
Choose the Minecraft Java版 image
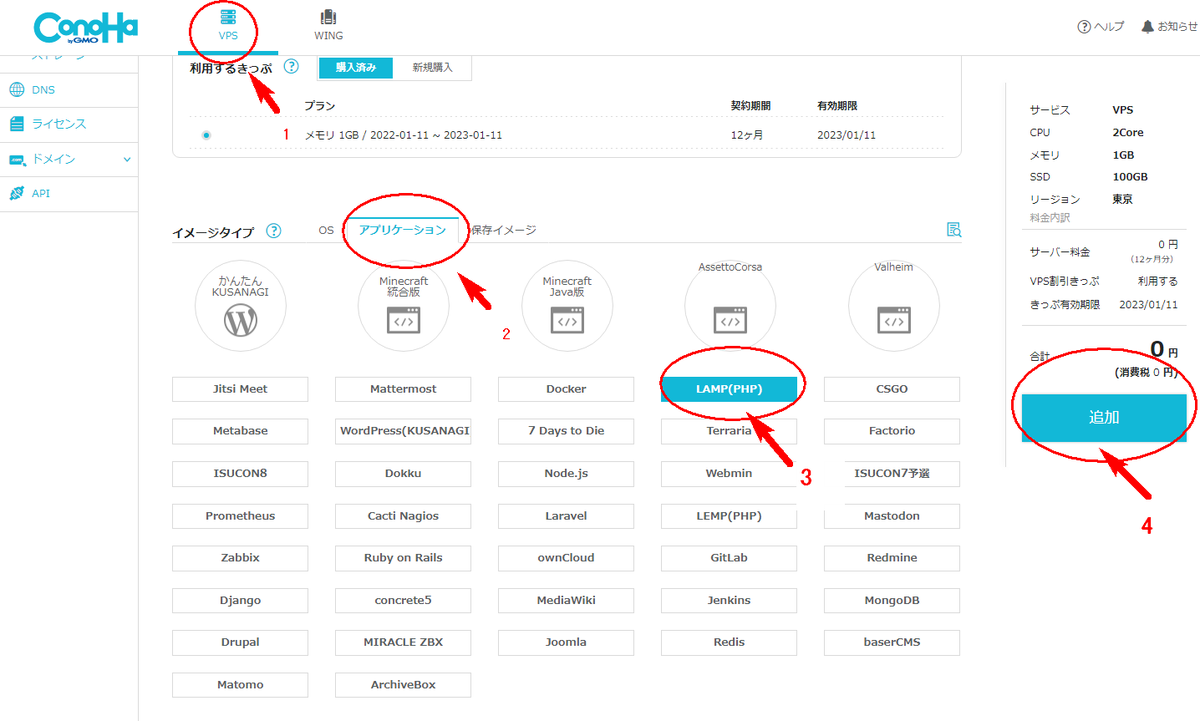point(567,305)
